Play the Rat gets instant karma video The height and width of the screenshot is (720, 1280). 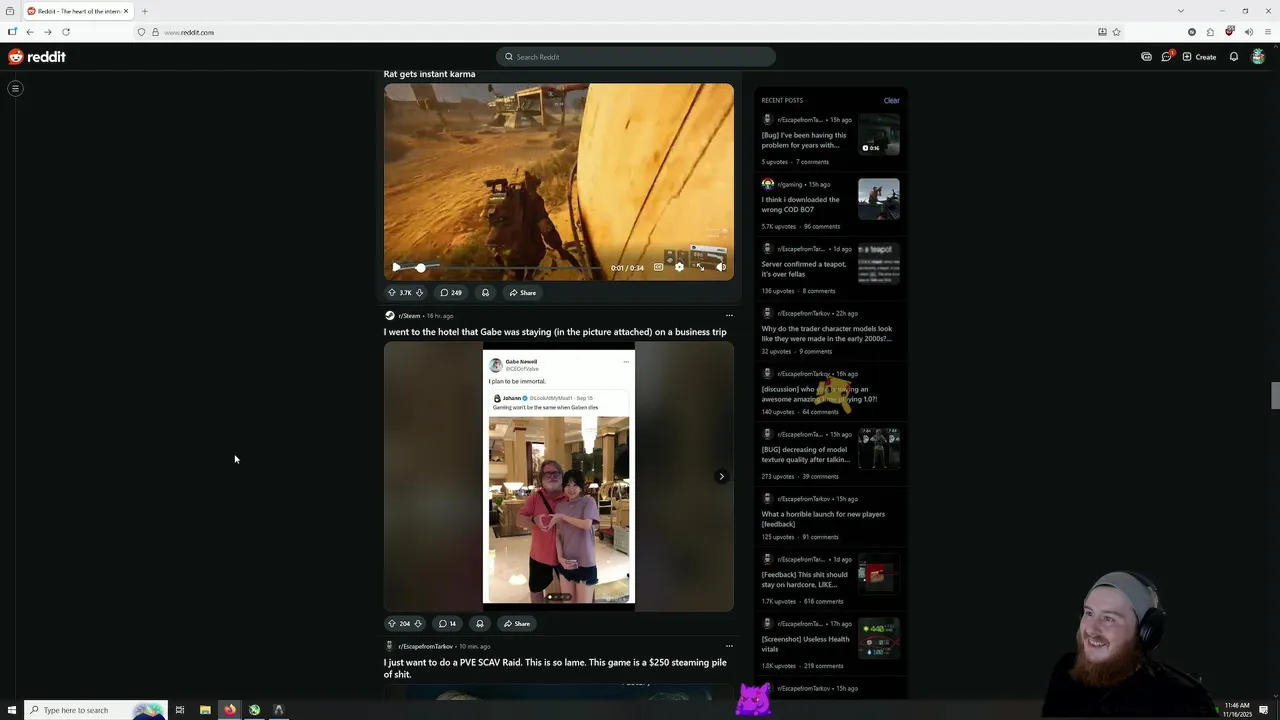[396, 267]
